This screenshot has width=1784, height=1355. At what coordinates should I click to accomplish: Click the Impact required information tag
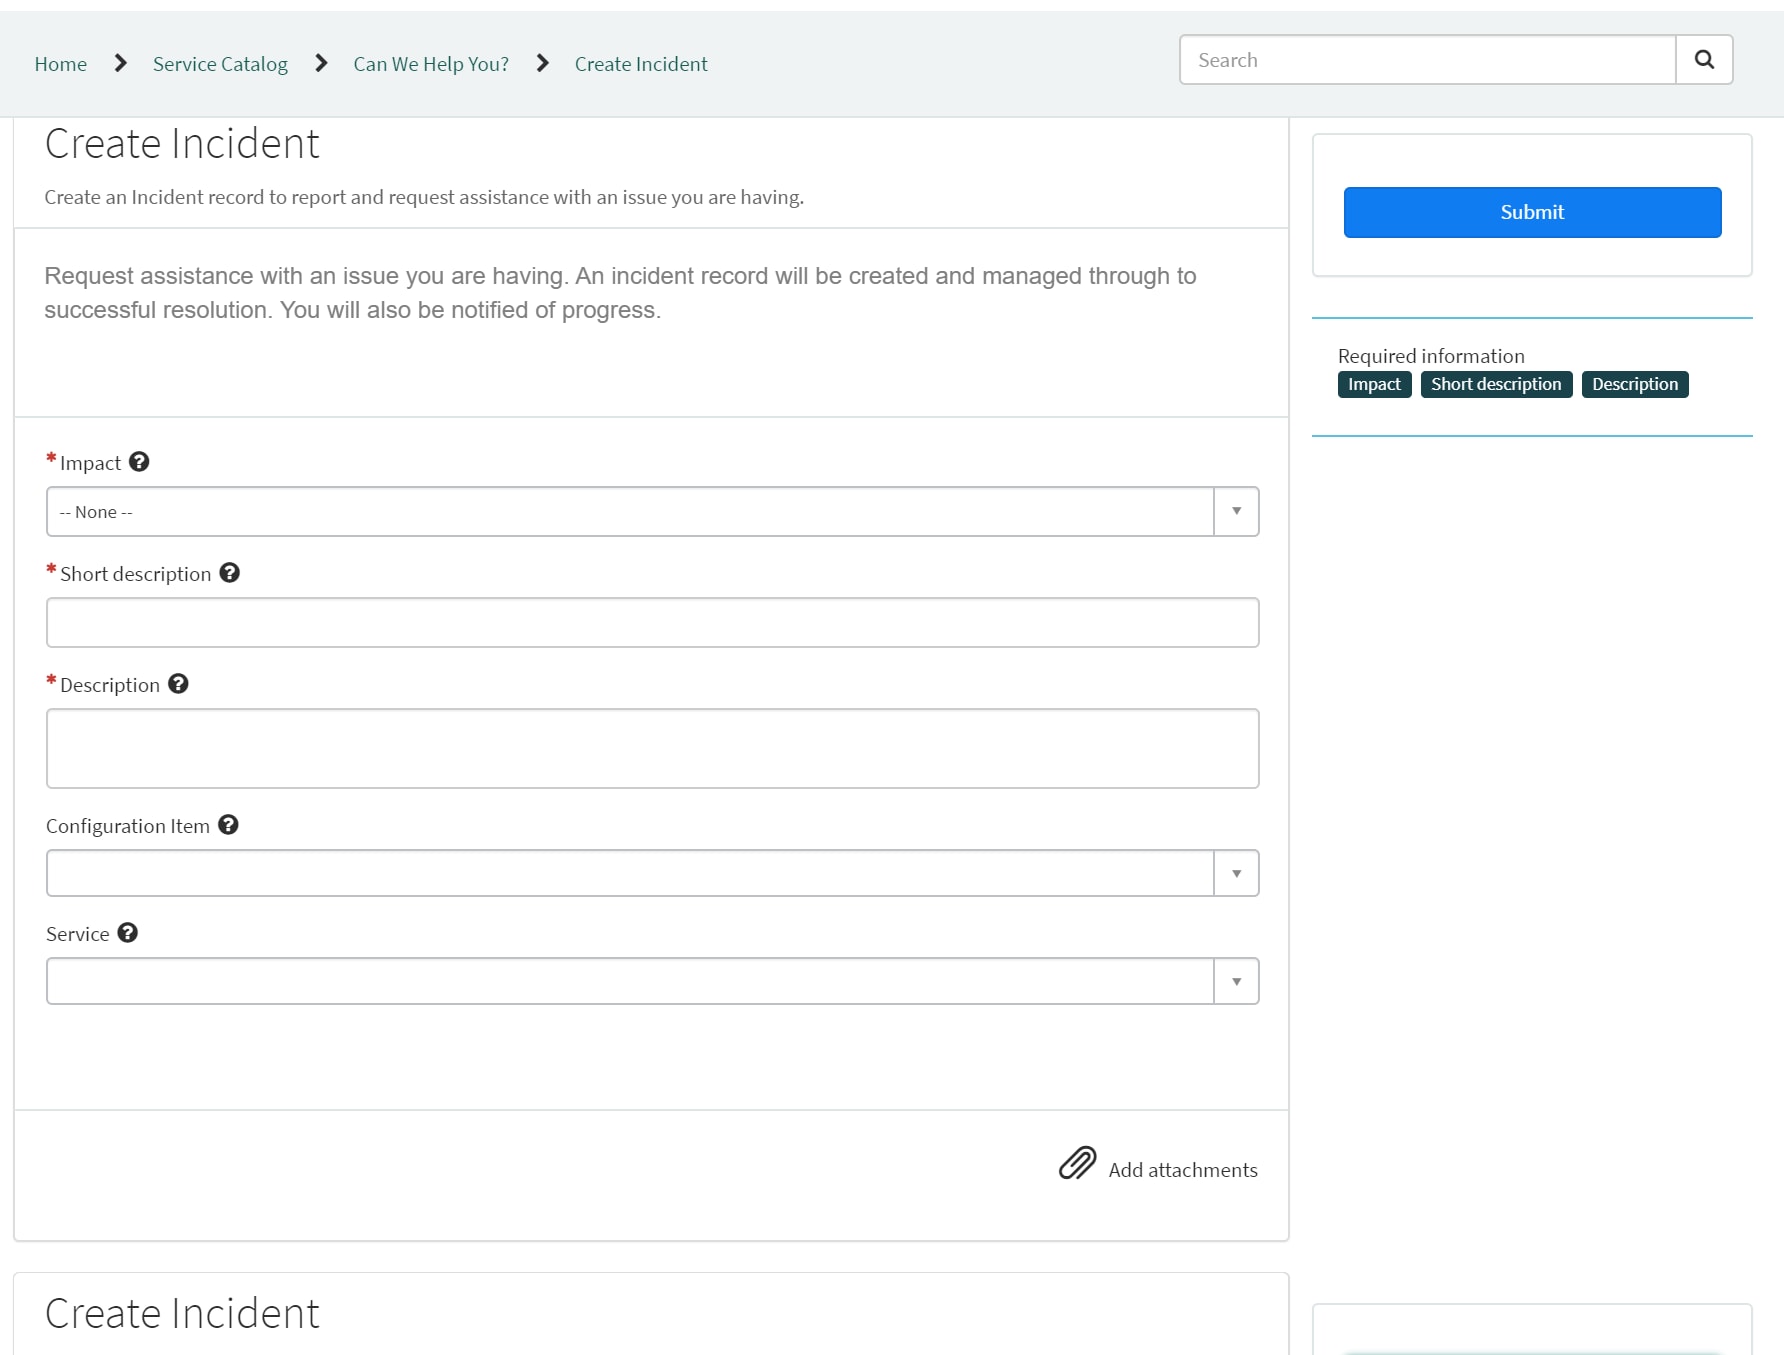click(1374, 384)
